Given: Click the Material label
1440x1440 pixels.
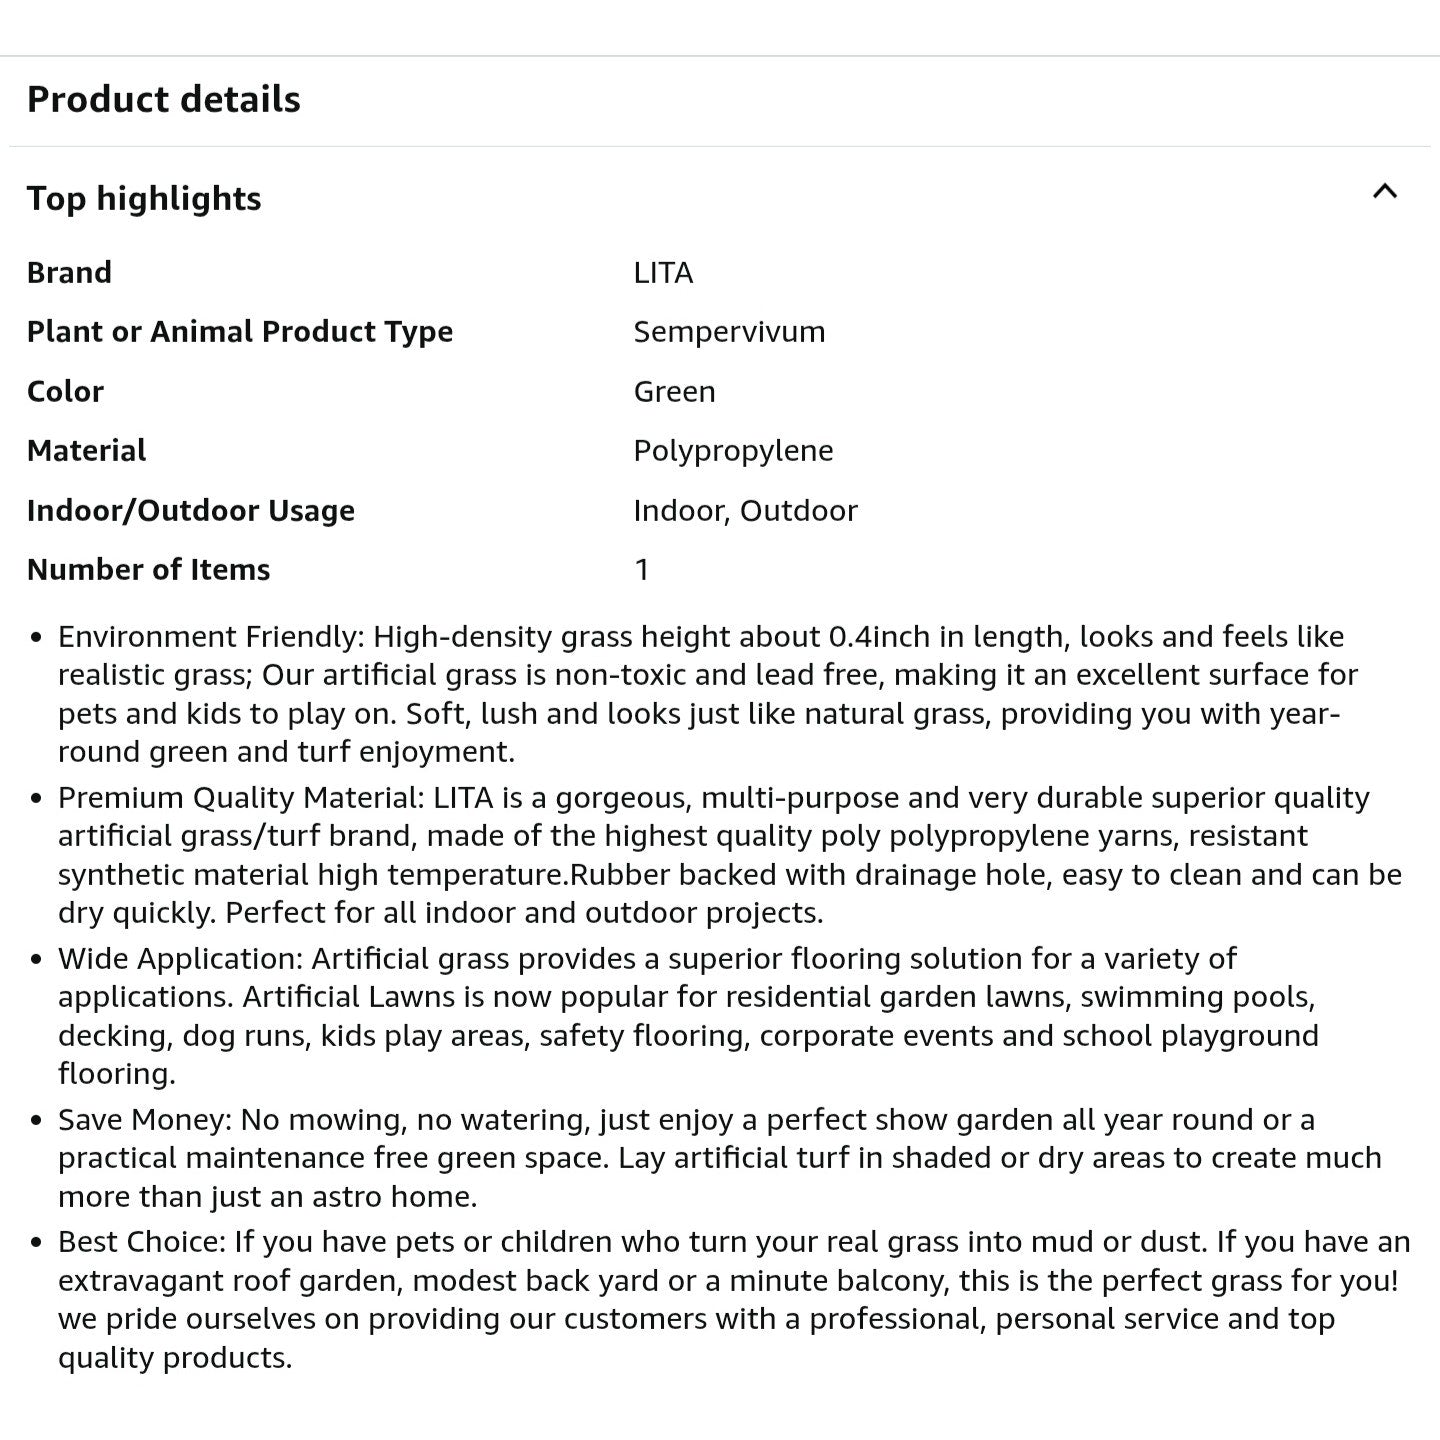Looking at the screenshot, I should coord(86,451).
